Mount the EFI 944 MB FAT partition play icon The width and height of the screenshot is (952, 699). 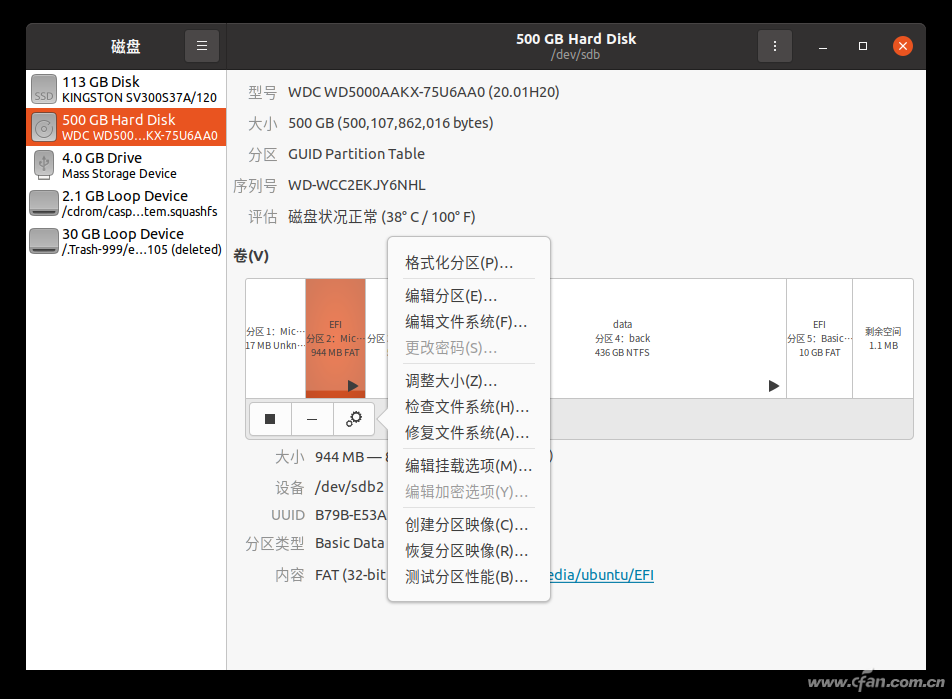(353, 384)
